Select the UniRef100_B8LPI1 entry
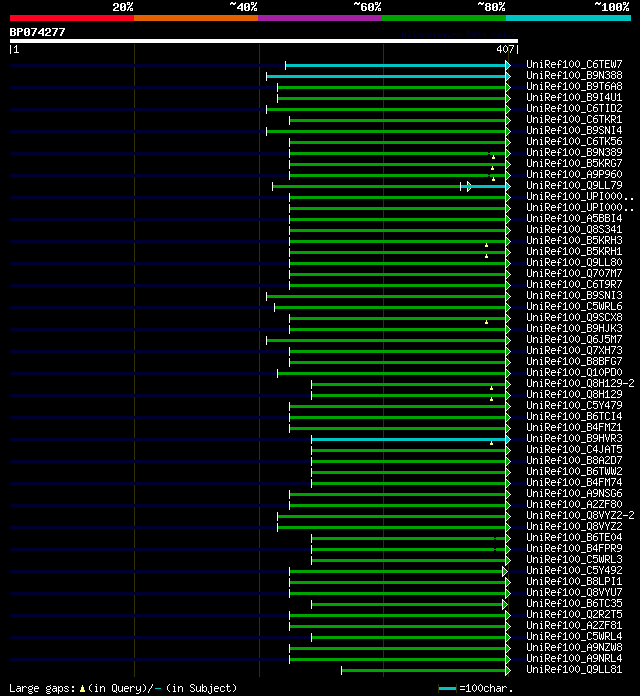 click(x=574, y=581)
